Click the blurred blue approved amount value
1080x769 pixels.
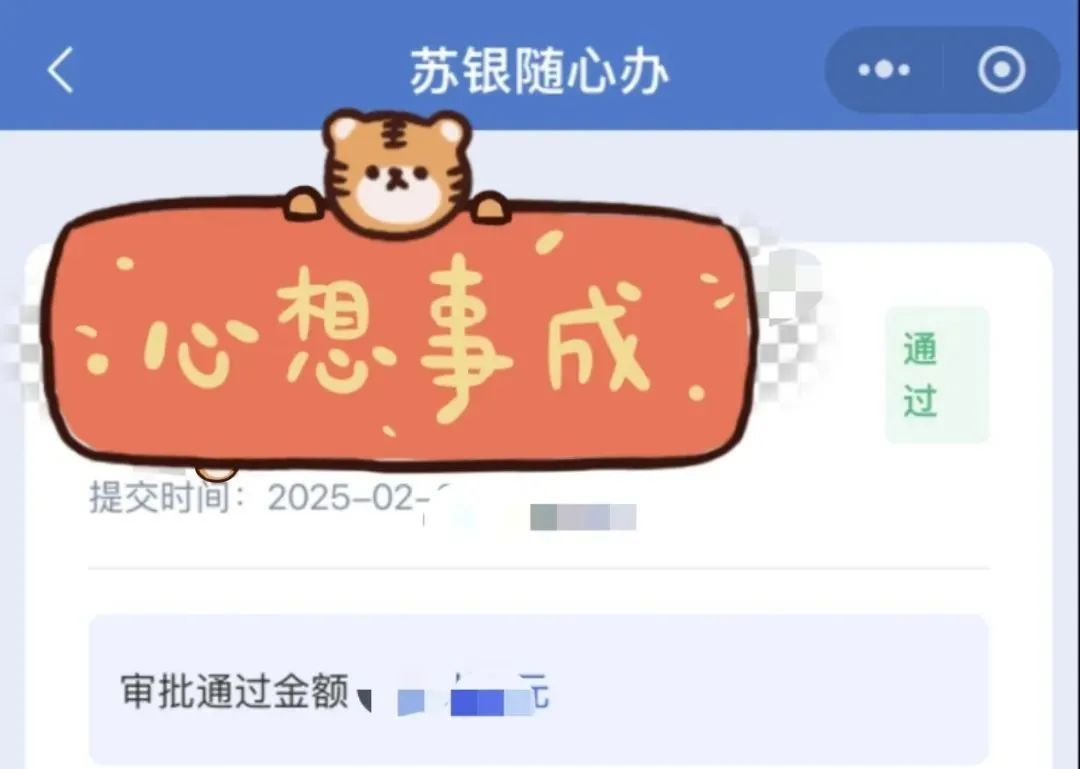point(466,701)
